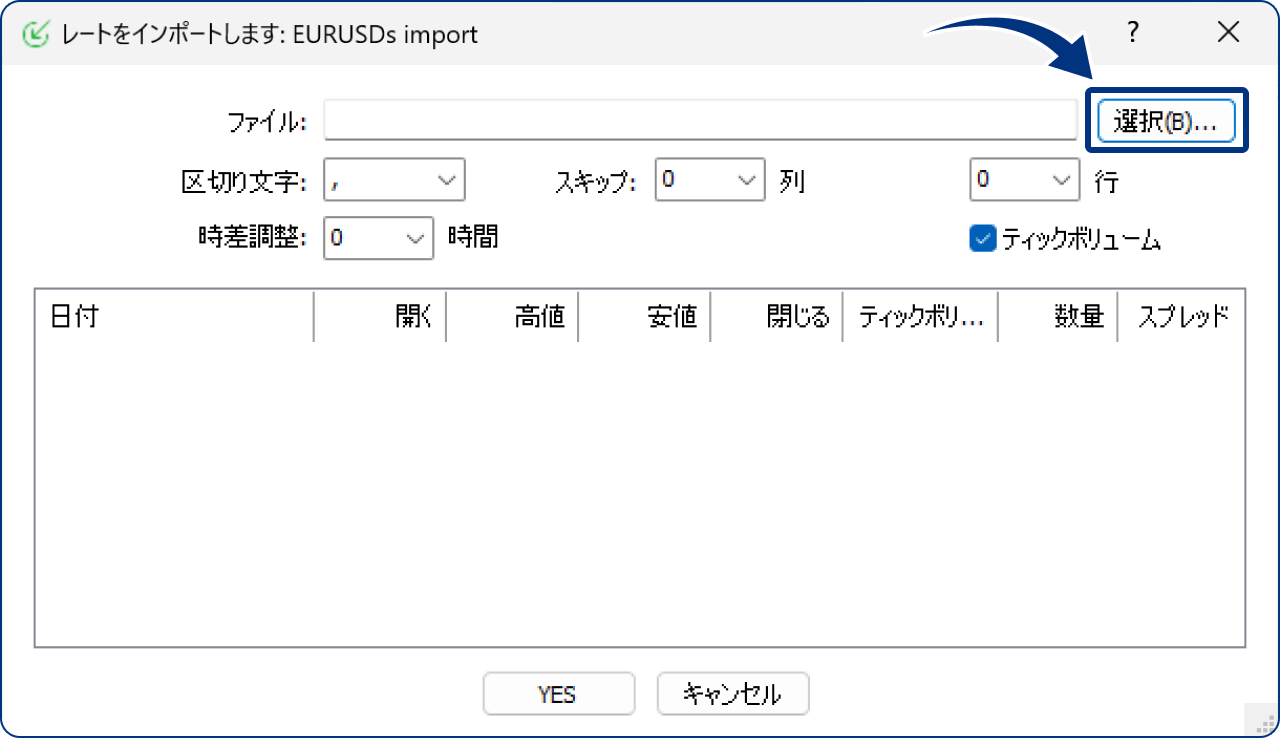The width and height of the screenshot is (1280, 738).
Task: Open file browser via 選択(B)... button
Action: click(1166, 119)
